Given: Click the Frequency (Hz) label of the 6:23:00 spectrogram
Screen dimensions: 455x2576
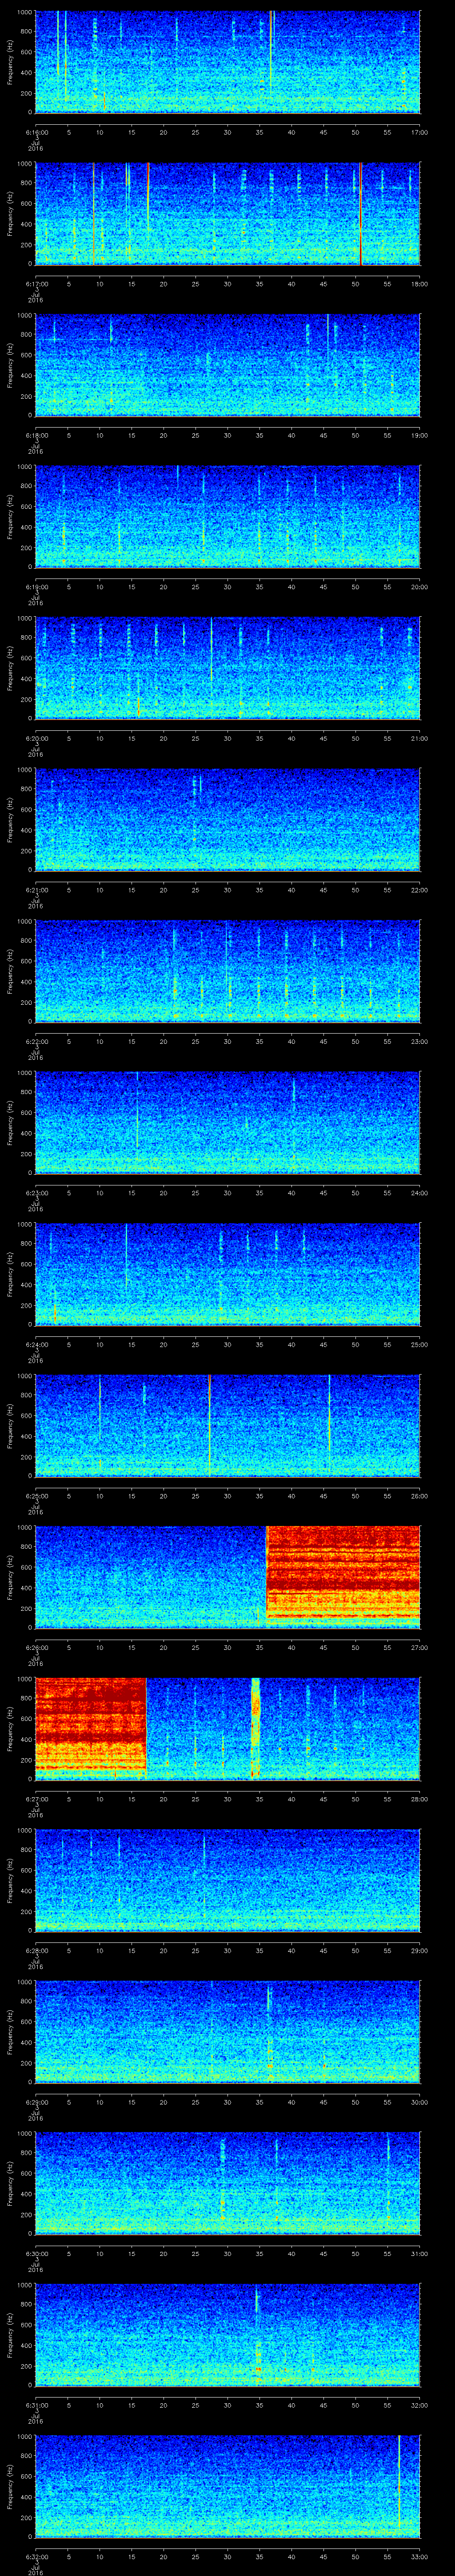Looking at the screenshot, I should point(10,1122).
